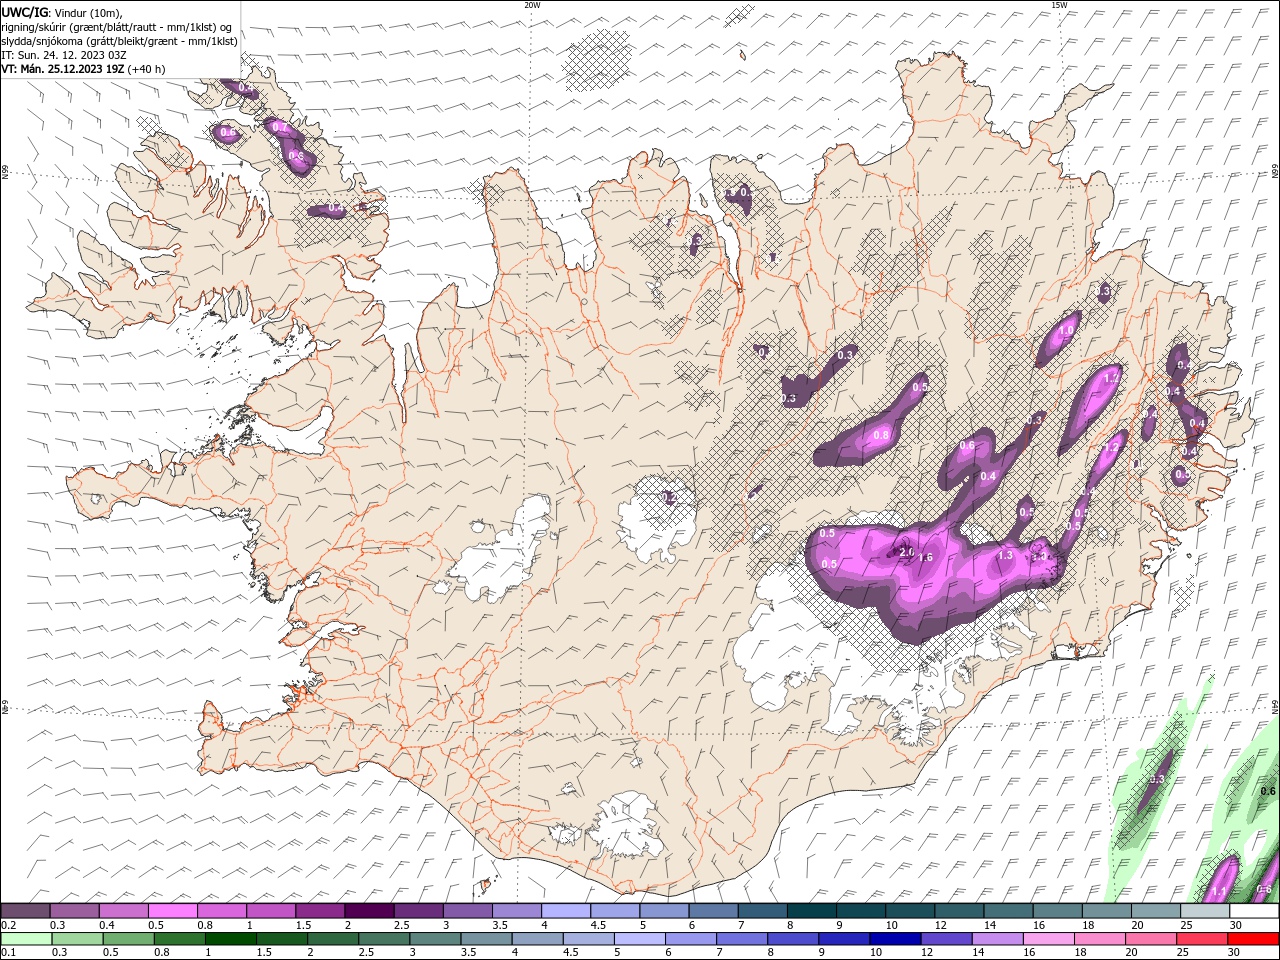Click the bottom legend swatch labeled 6
Image resolution: width=1280 pixels, height=960 pixels.
(x=691, y=939)
